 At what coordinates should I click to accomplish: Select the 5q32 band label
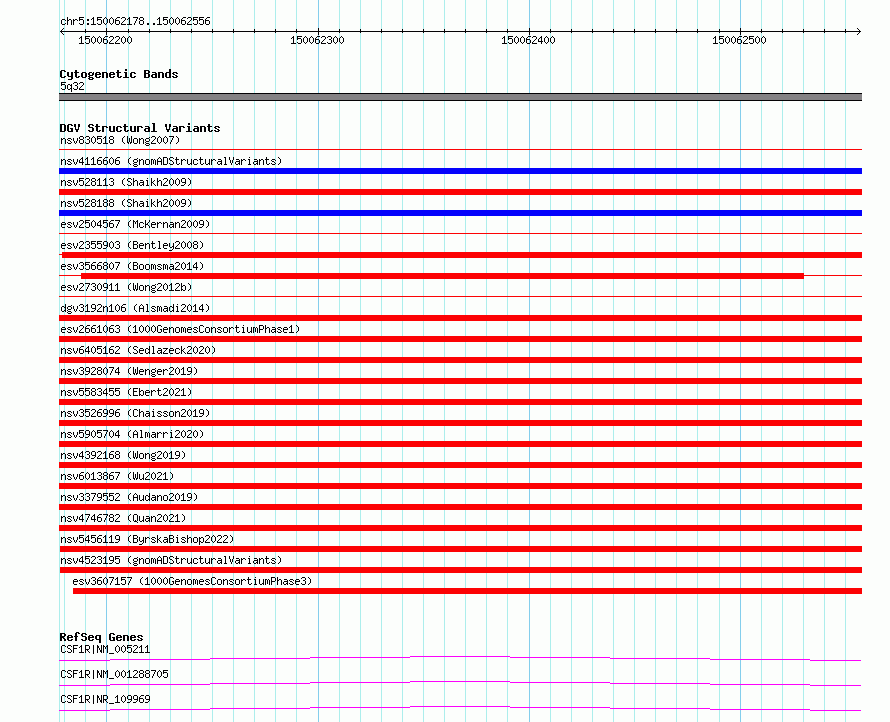[72, 86]
